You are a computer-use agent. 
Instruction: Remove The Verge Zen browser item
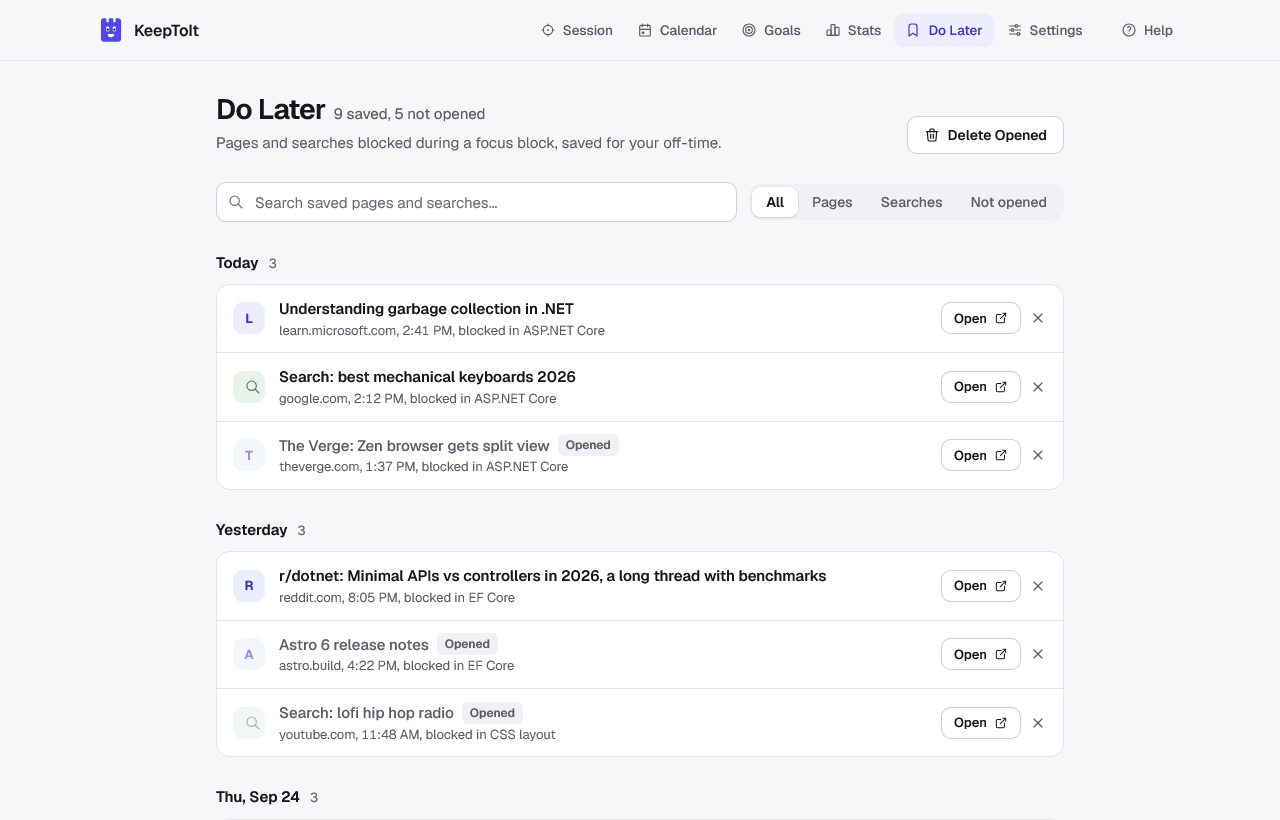(1038, 455)
